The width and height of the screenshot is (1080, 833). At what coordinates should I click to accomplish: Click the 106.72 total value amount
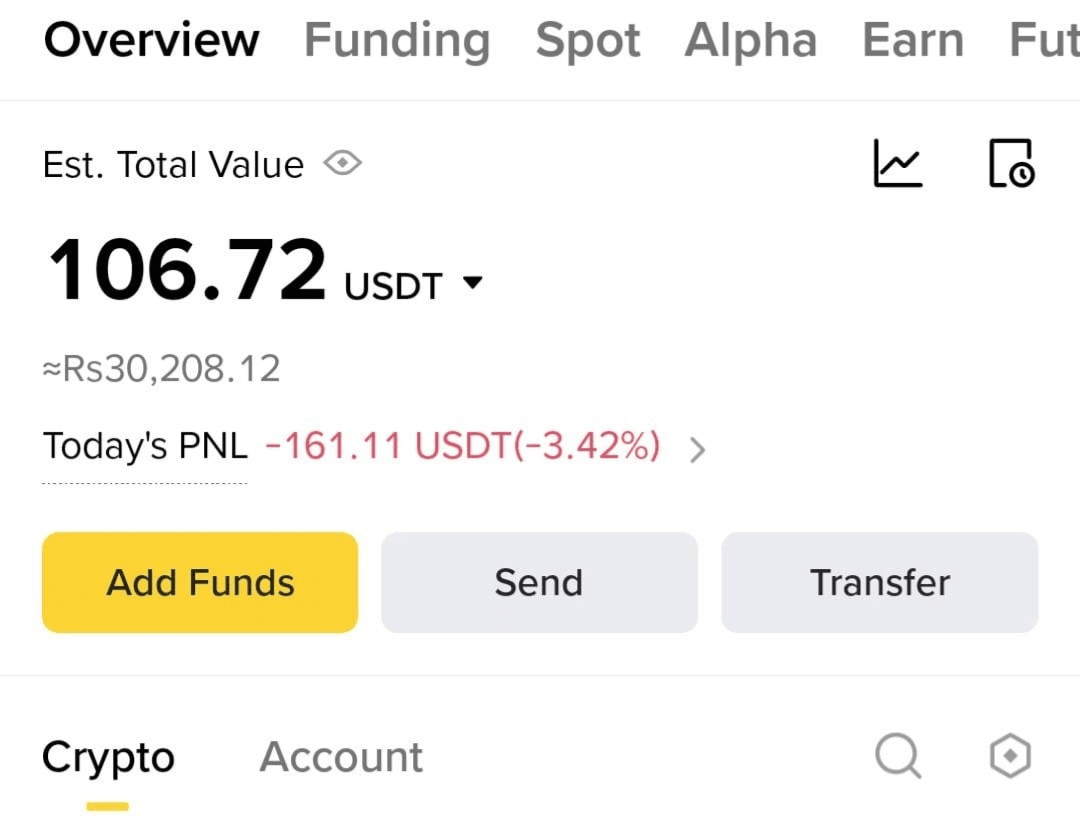[187, 269]
